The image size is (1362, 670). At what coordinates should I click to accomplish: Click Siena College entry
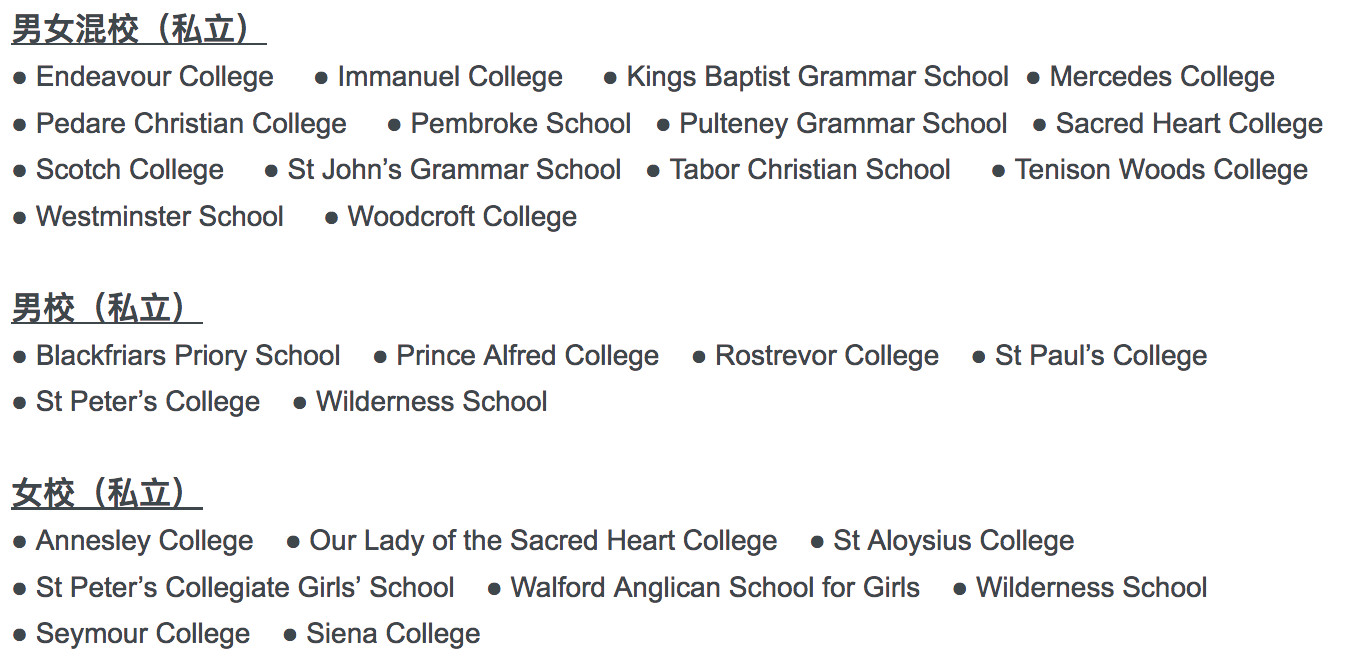(x=393, y=634)
